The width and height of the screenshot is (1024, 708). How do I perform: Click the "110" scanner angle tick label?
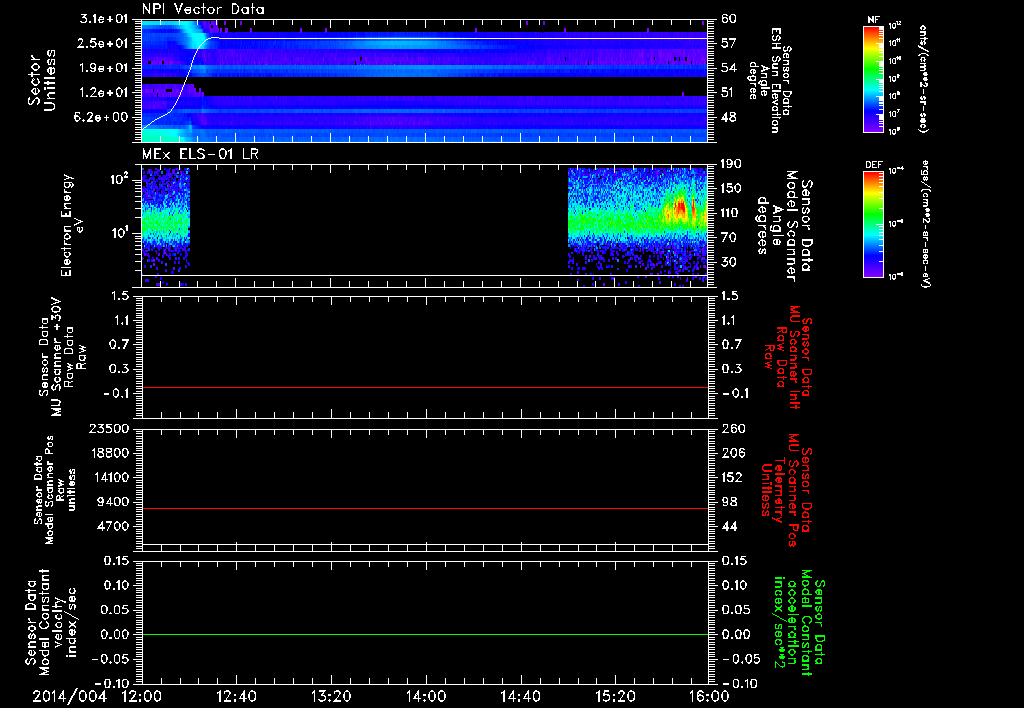coord(731,213)
